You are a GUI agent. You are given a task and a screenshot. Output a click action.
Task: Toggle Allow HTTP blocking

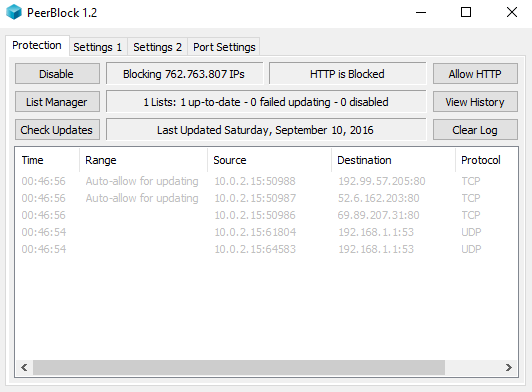click(x=475, y=74)
